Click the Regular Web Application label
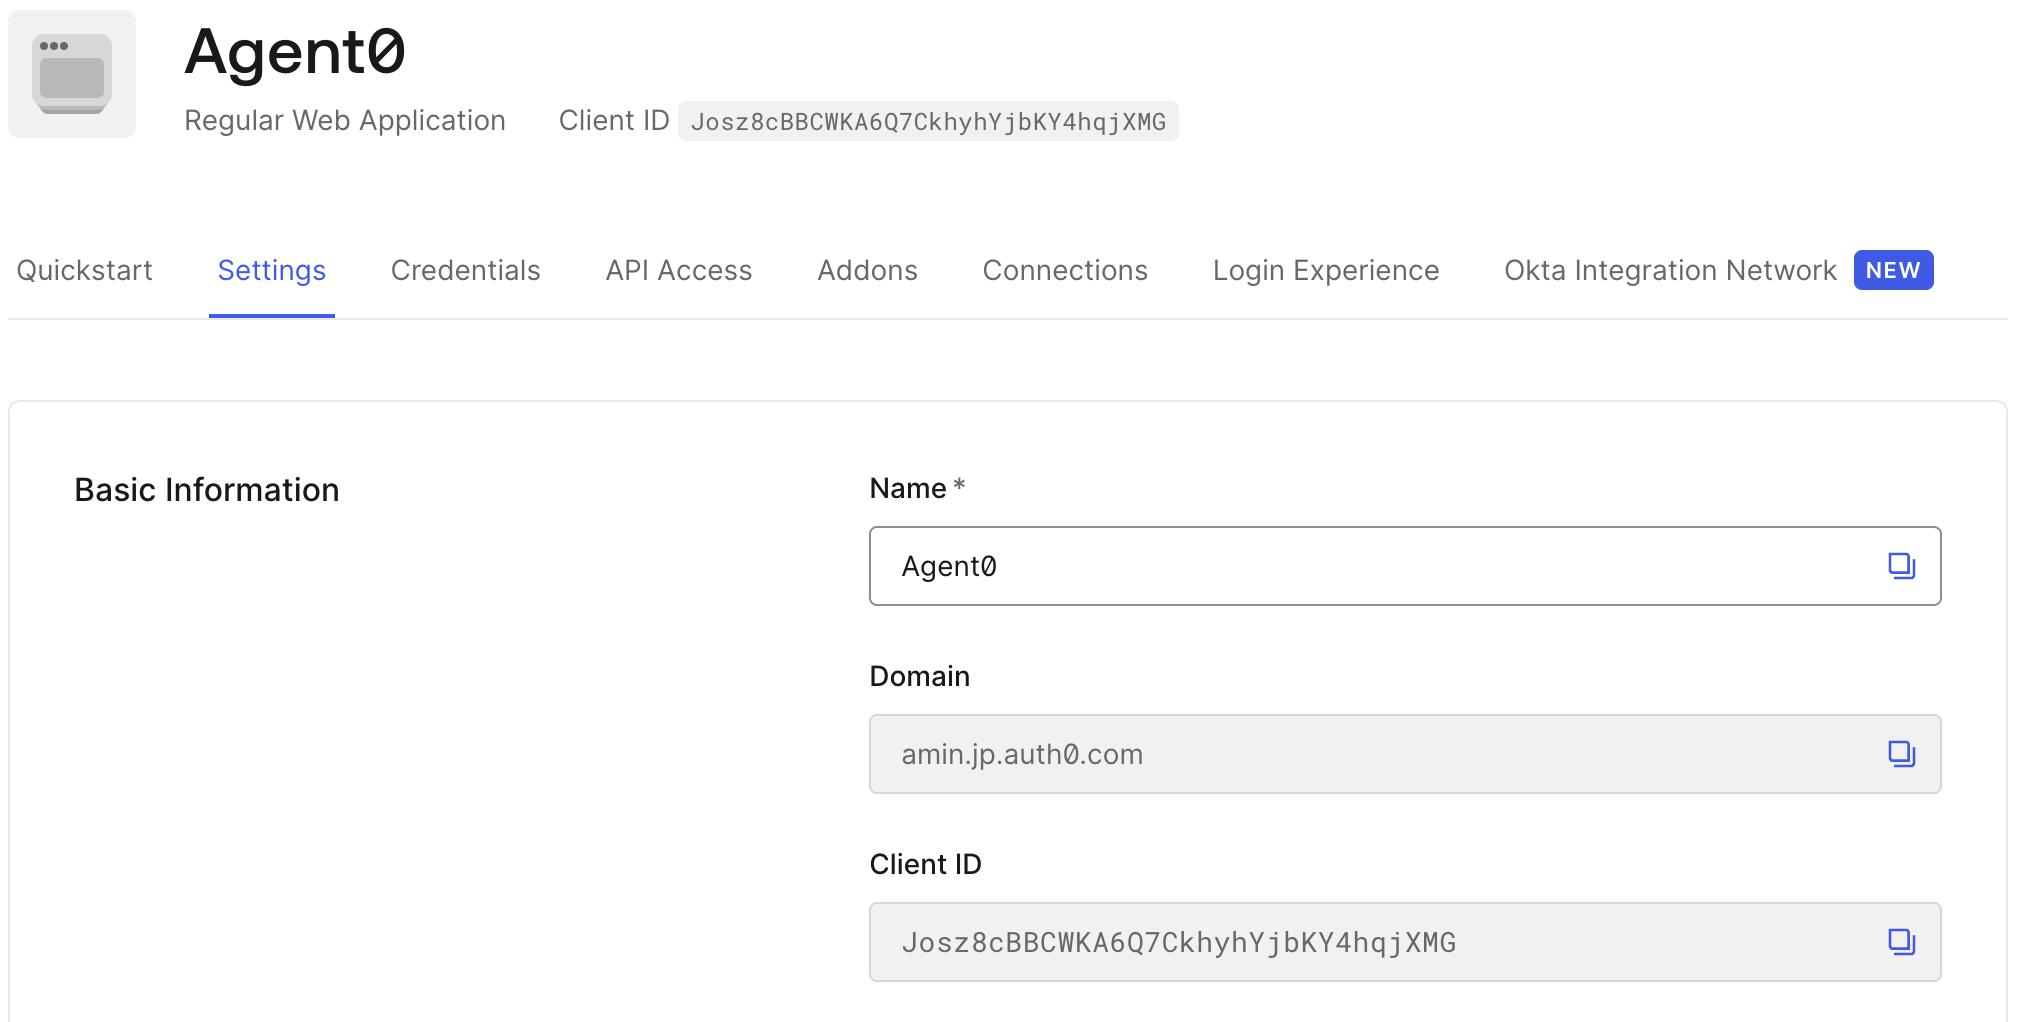The height and width of the screenshot is (1022, 2022). coord(345,121)
